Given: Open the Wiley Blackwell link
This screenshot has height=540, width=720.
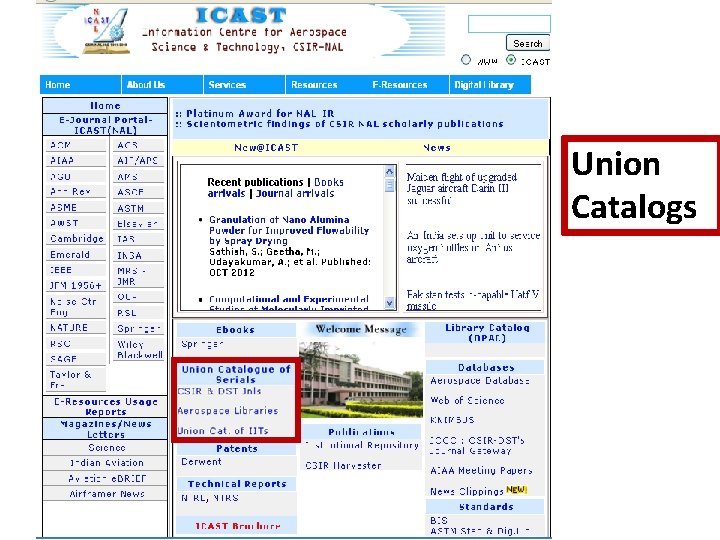Looking at the screenshot, I should coord(140,349).
